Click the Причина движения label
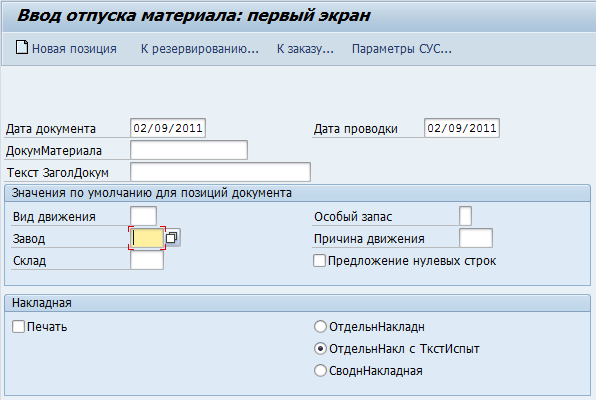 point(369,239)
